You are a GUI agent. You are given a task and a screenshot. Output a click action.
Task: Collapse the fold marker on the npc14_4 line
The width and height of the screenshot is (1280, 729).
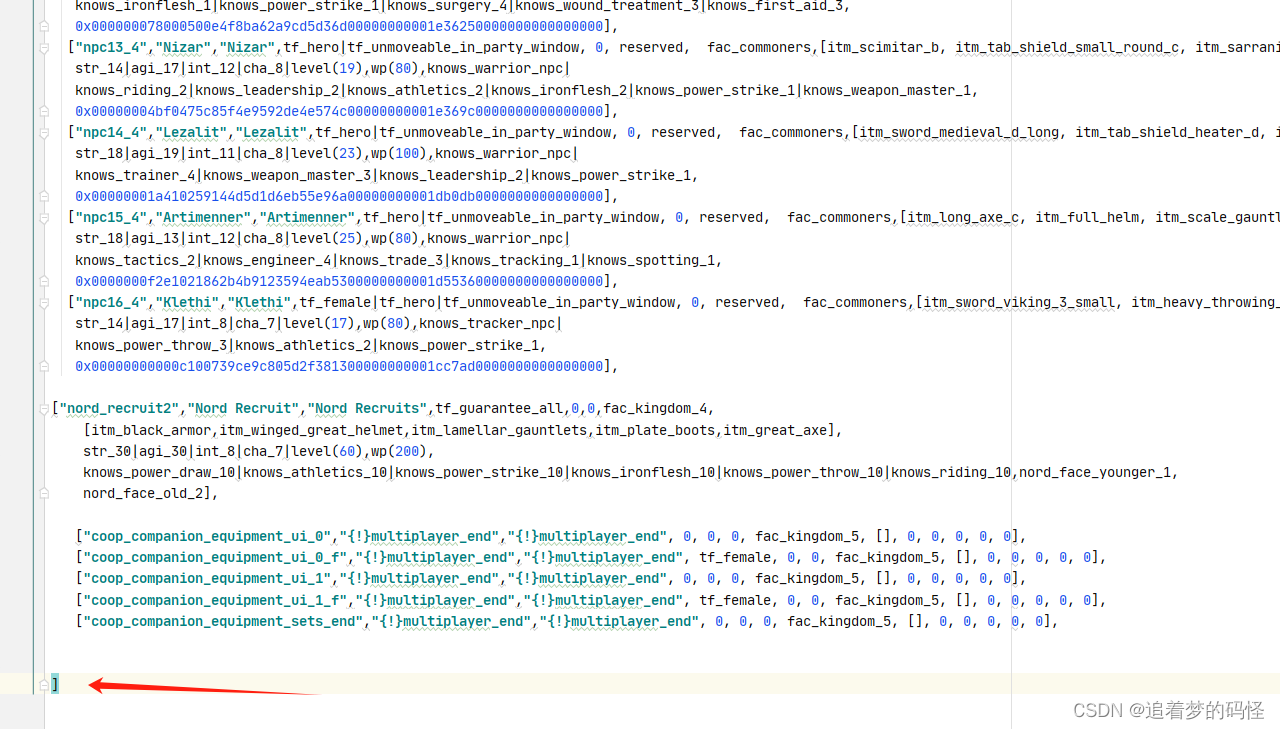pos(44,132)
